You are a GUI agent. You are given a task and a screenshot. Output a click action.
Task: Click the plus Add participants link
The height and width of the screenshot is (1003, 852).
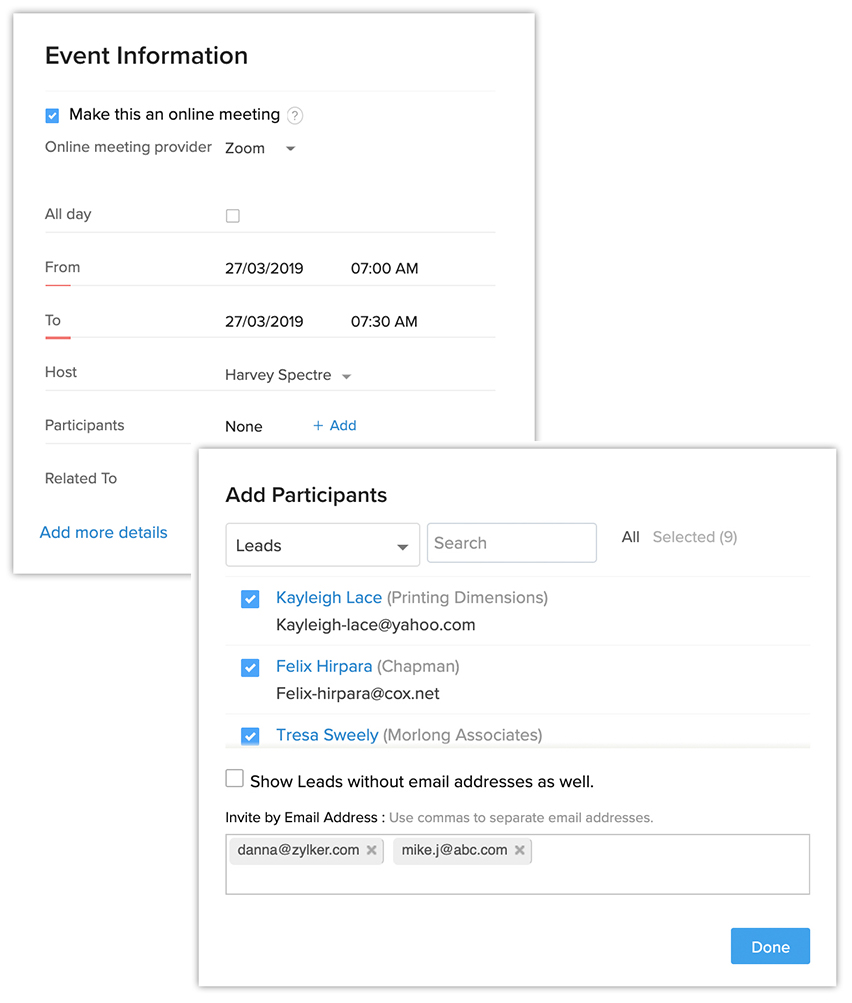pyautogui.click(x=334, y=426)
